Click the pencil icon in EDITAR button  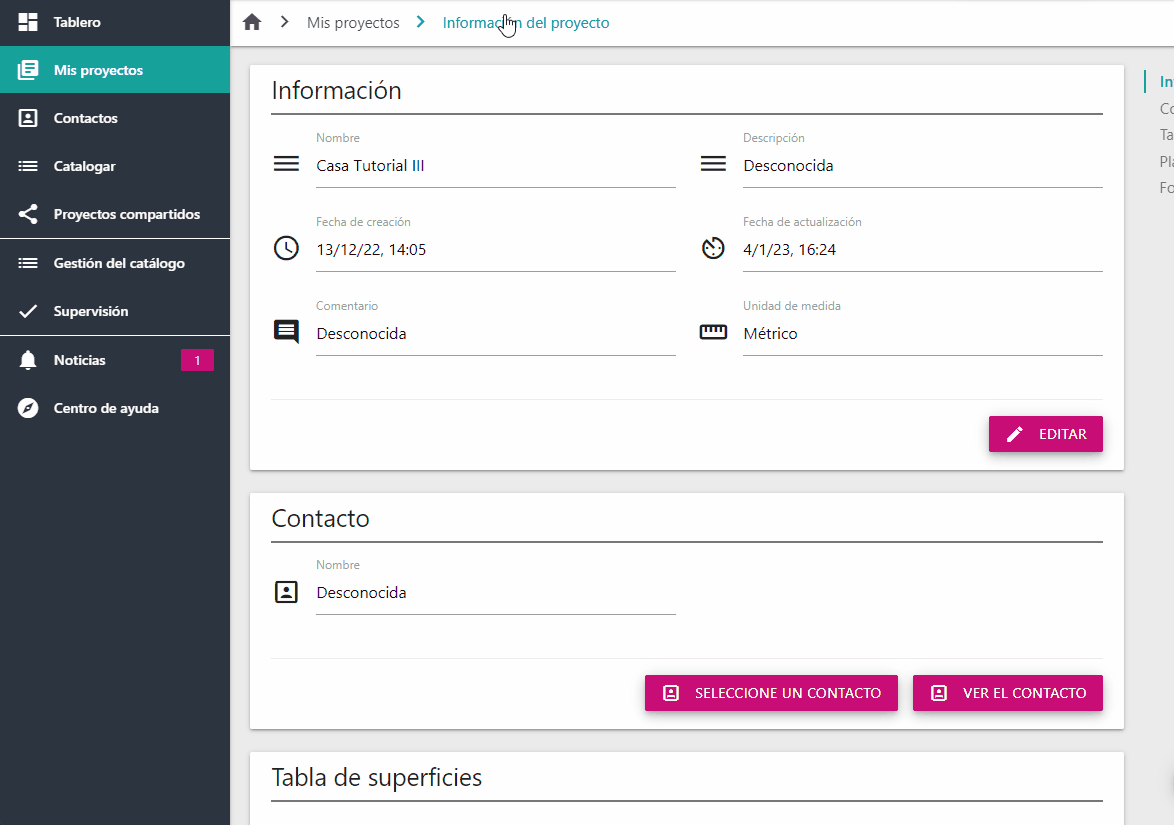coord(1015,434)
